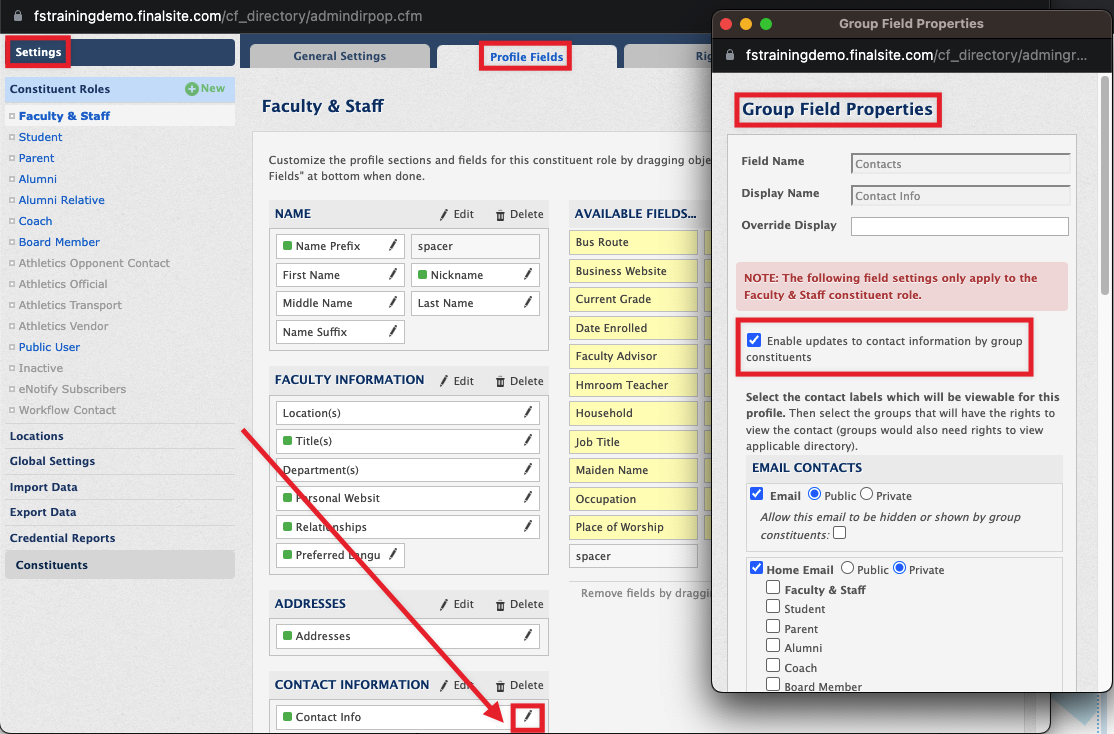Select the Alumni Relative constituent role
This screenshot has width=1114, height=734.
(x=61, y=200)
